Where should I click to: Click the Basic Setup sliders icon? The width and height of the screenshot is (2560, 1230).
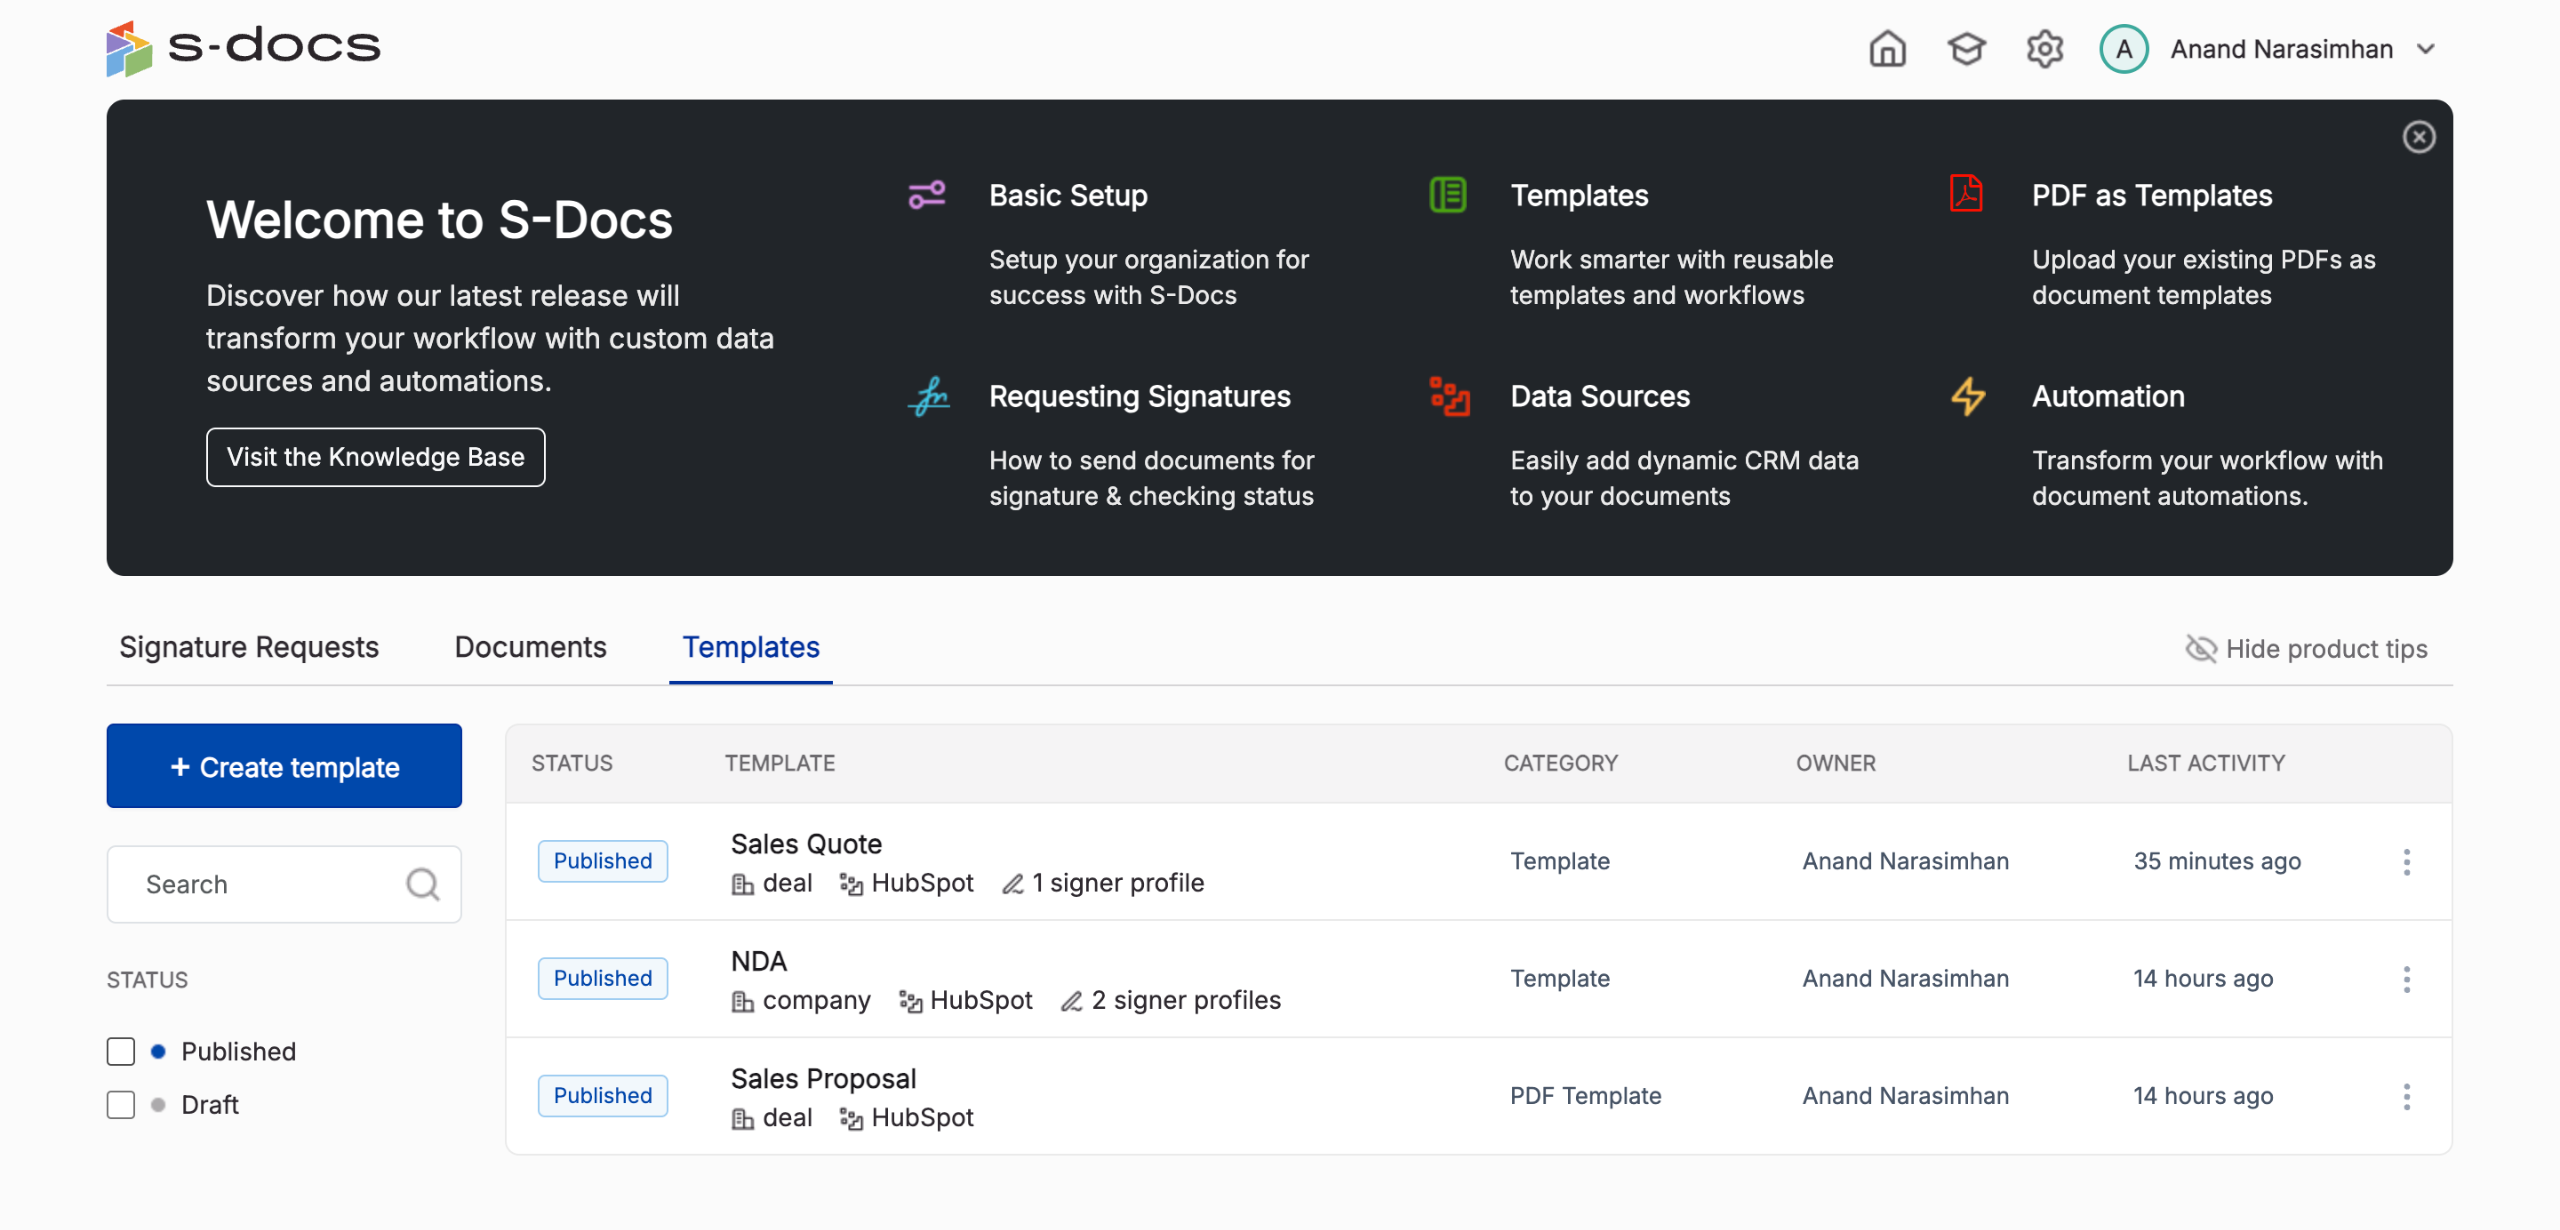coord(927,195)
